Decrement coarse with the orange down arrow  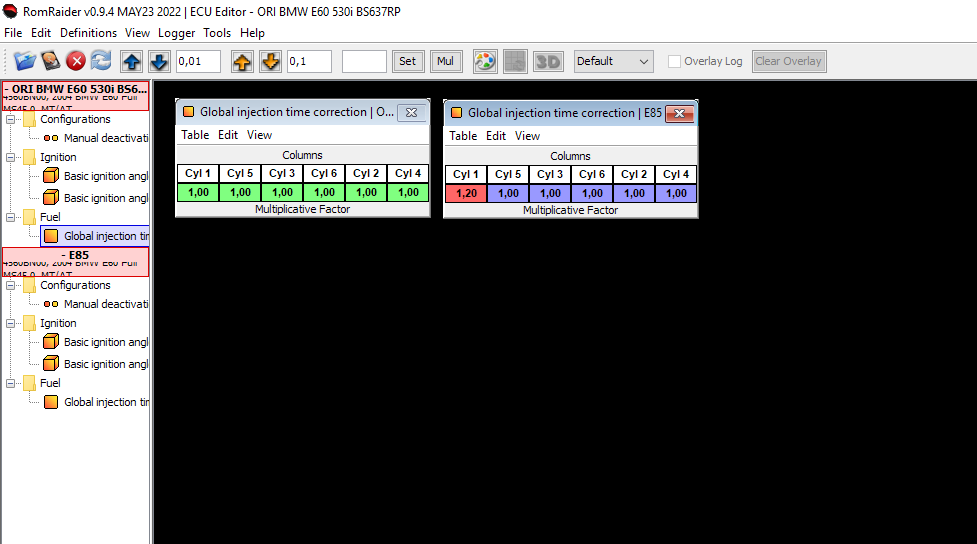pos(270,61)
